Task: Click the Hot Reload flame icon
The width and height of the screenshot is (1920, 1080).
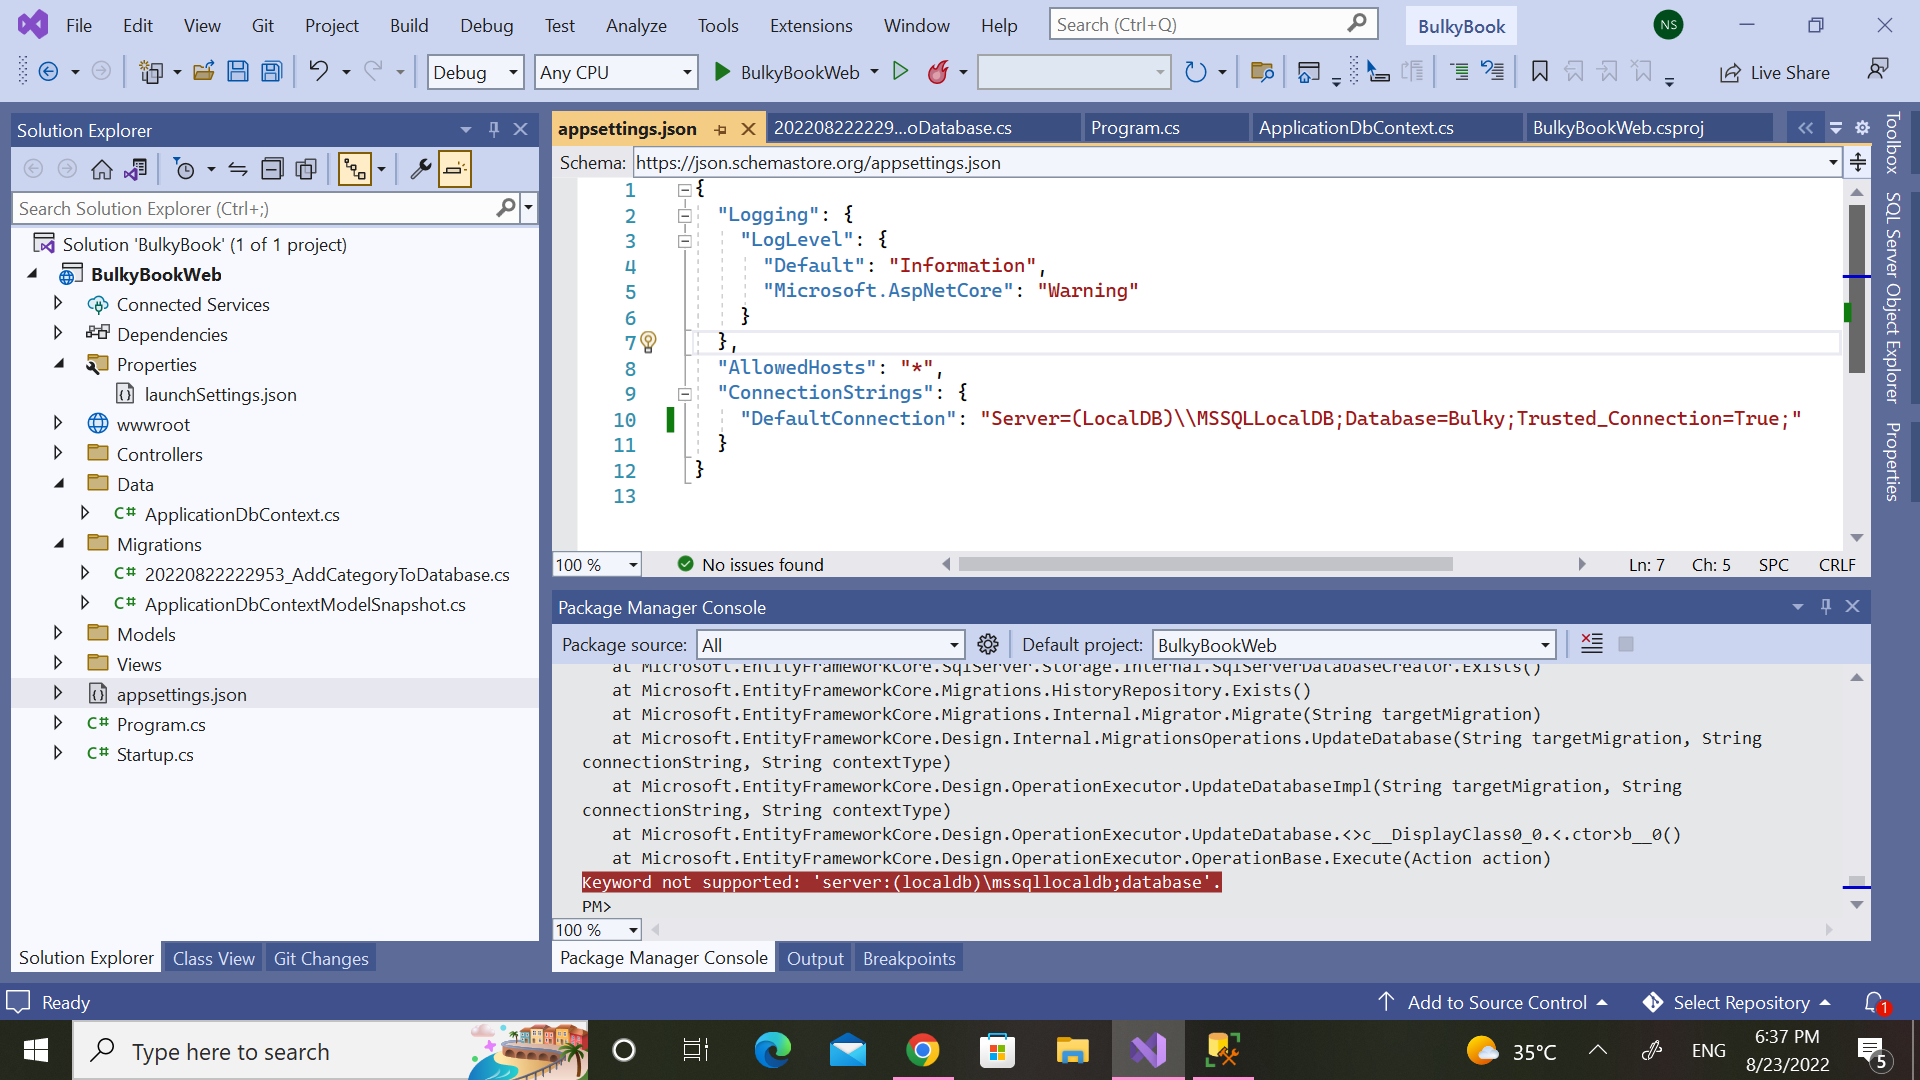Action: (938, 72)
